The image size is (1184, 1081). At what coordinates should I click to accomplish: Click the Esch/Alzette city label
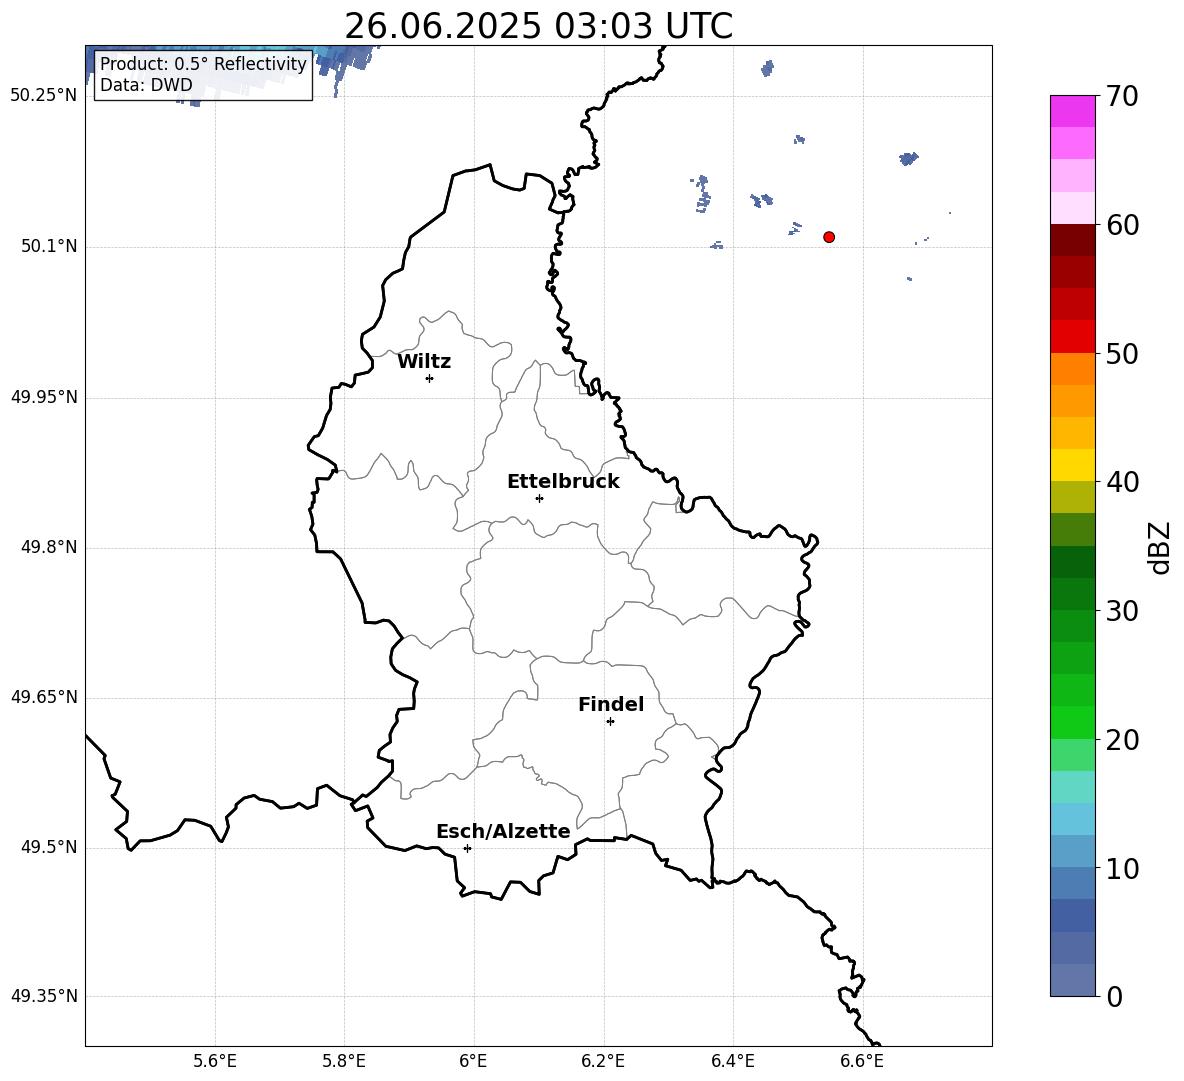point(504,831)
